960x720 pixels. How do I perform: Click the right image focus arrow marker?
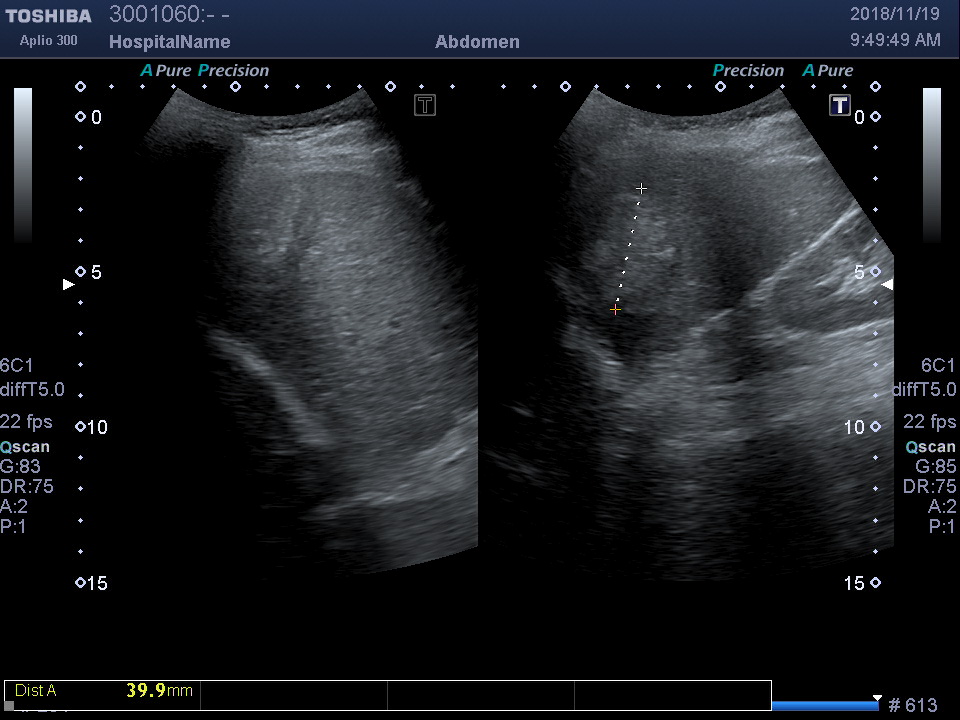pos(887,284)
